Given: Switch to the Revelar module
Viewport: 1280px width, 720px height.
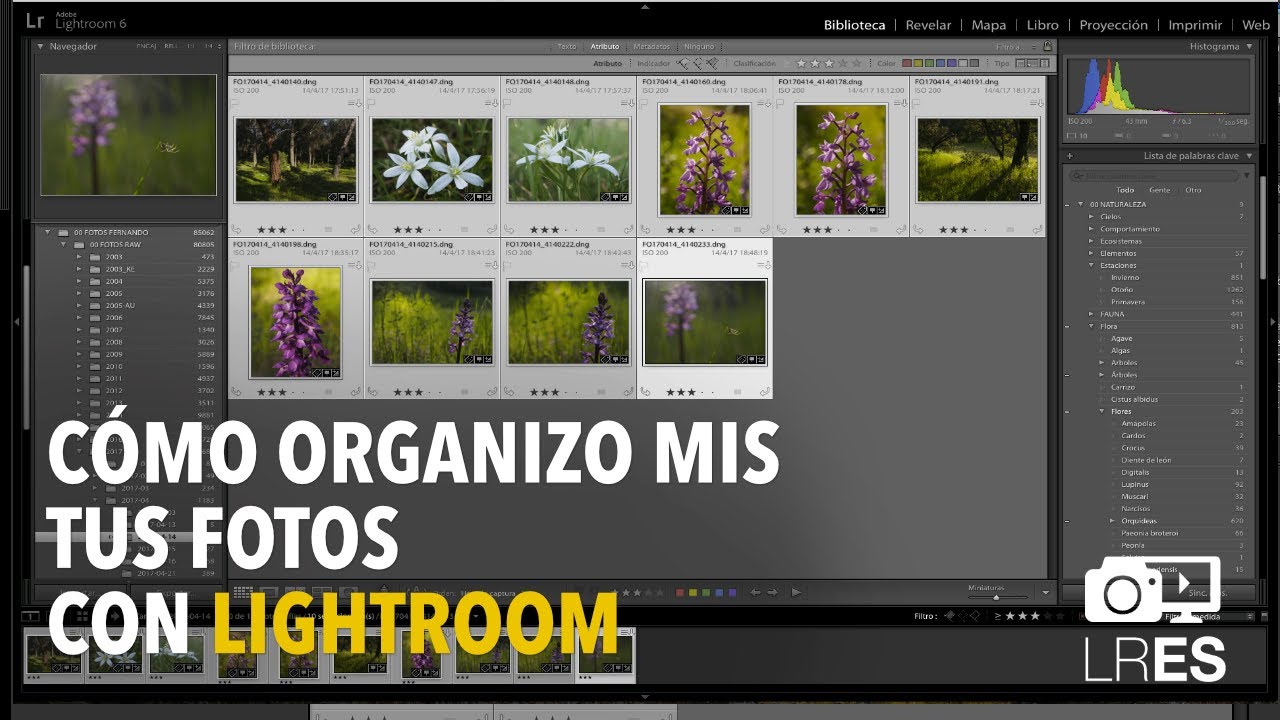Looking at the screenshot, I should [928, 25].
